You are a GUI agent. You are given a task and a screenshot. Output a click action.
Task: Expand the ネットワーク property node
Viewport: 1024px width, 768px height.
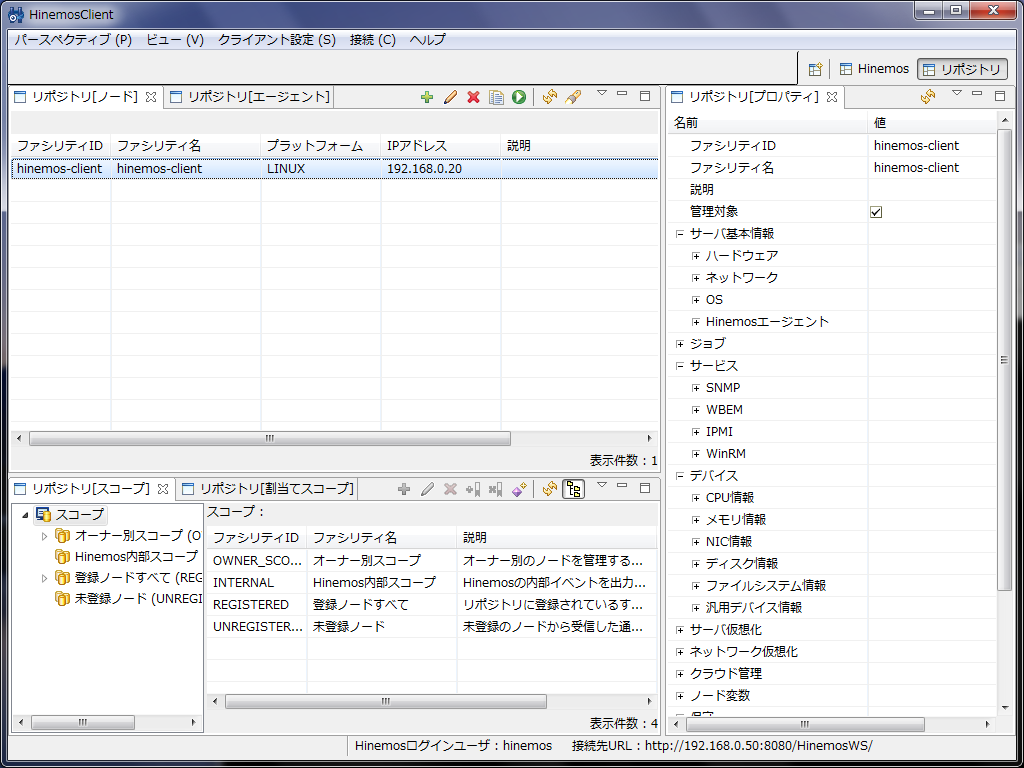pos(696,278)
